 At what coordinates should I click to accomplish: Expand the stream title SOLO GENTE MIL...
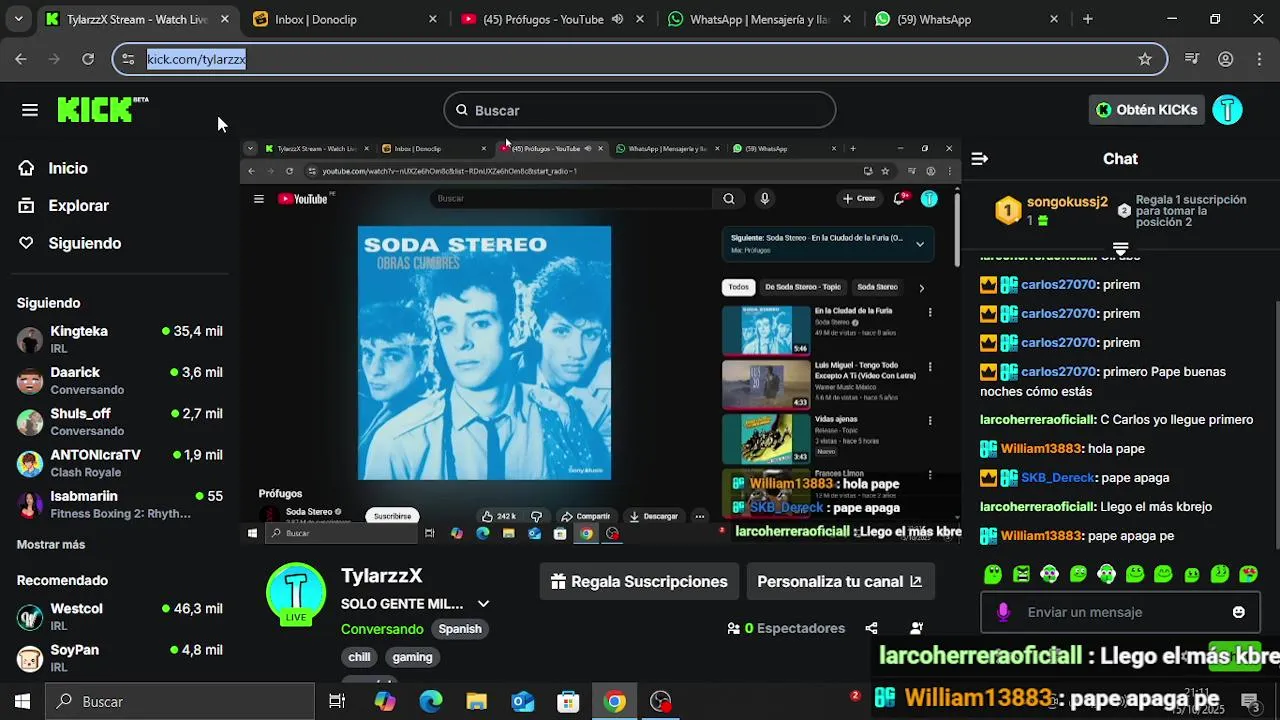pos(483,604)
